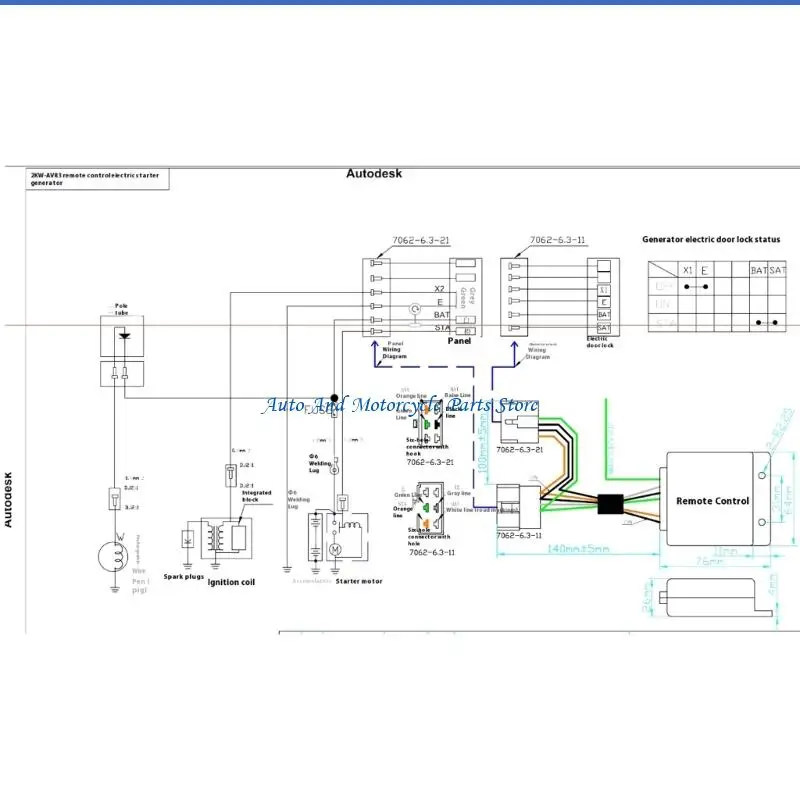This screenshot has height=800, width=800.
Task: Click 7062-6.3-11 callout above door lock connector
Action: [x=558, y=240]
